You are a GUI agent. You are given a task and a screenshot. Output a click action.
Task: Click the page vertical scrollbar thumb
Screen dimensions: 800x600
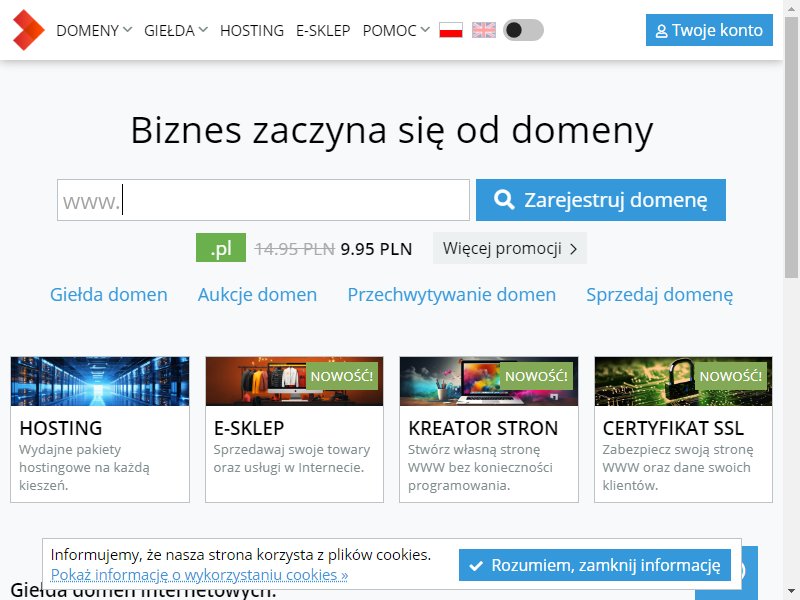pyautogui.click(x=791, y=147)
